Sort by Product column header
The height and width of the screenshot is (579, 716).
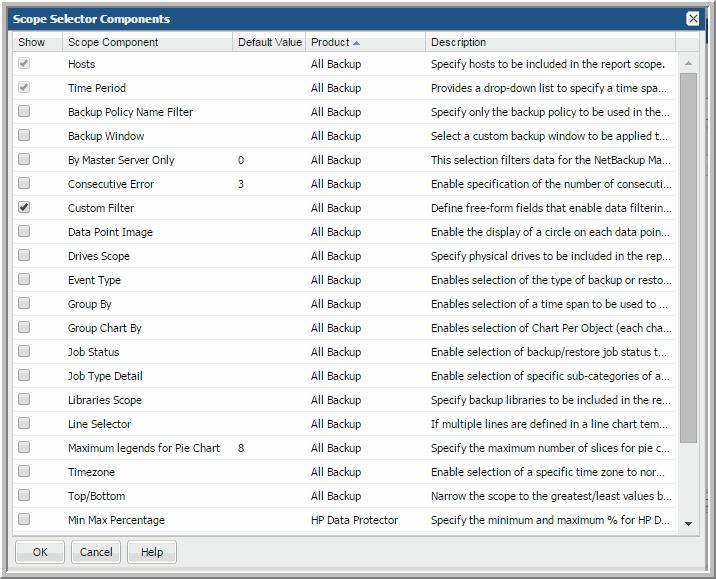tap(330, 42)
